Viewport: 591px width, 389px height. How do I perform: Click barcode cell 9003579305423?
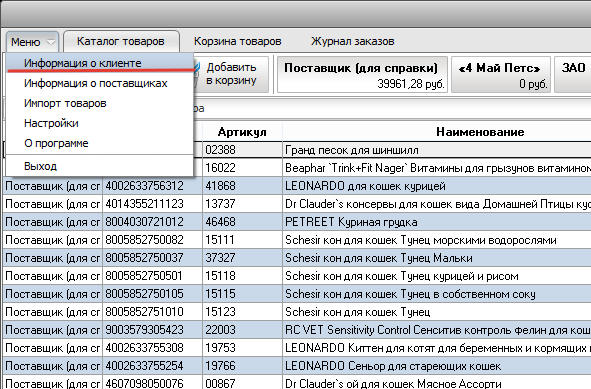pos(152,330)
